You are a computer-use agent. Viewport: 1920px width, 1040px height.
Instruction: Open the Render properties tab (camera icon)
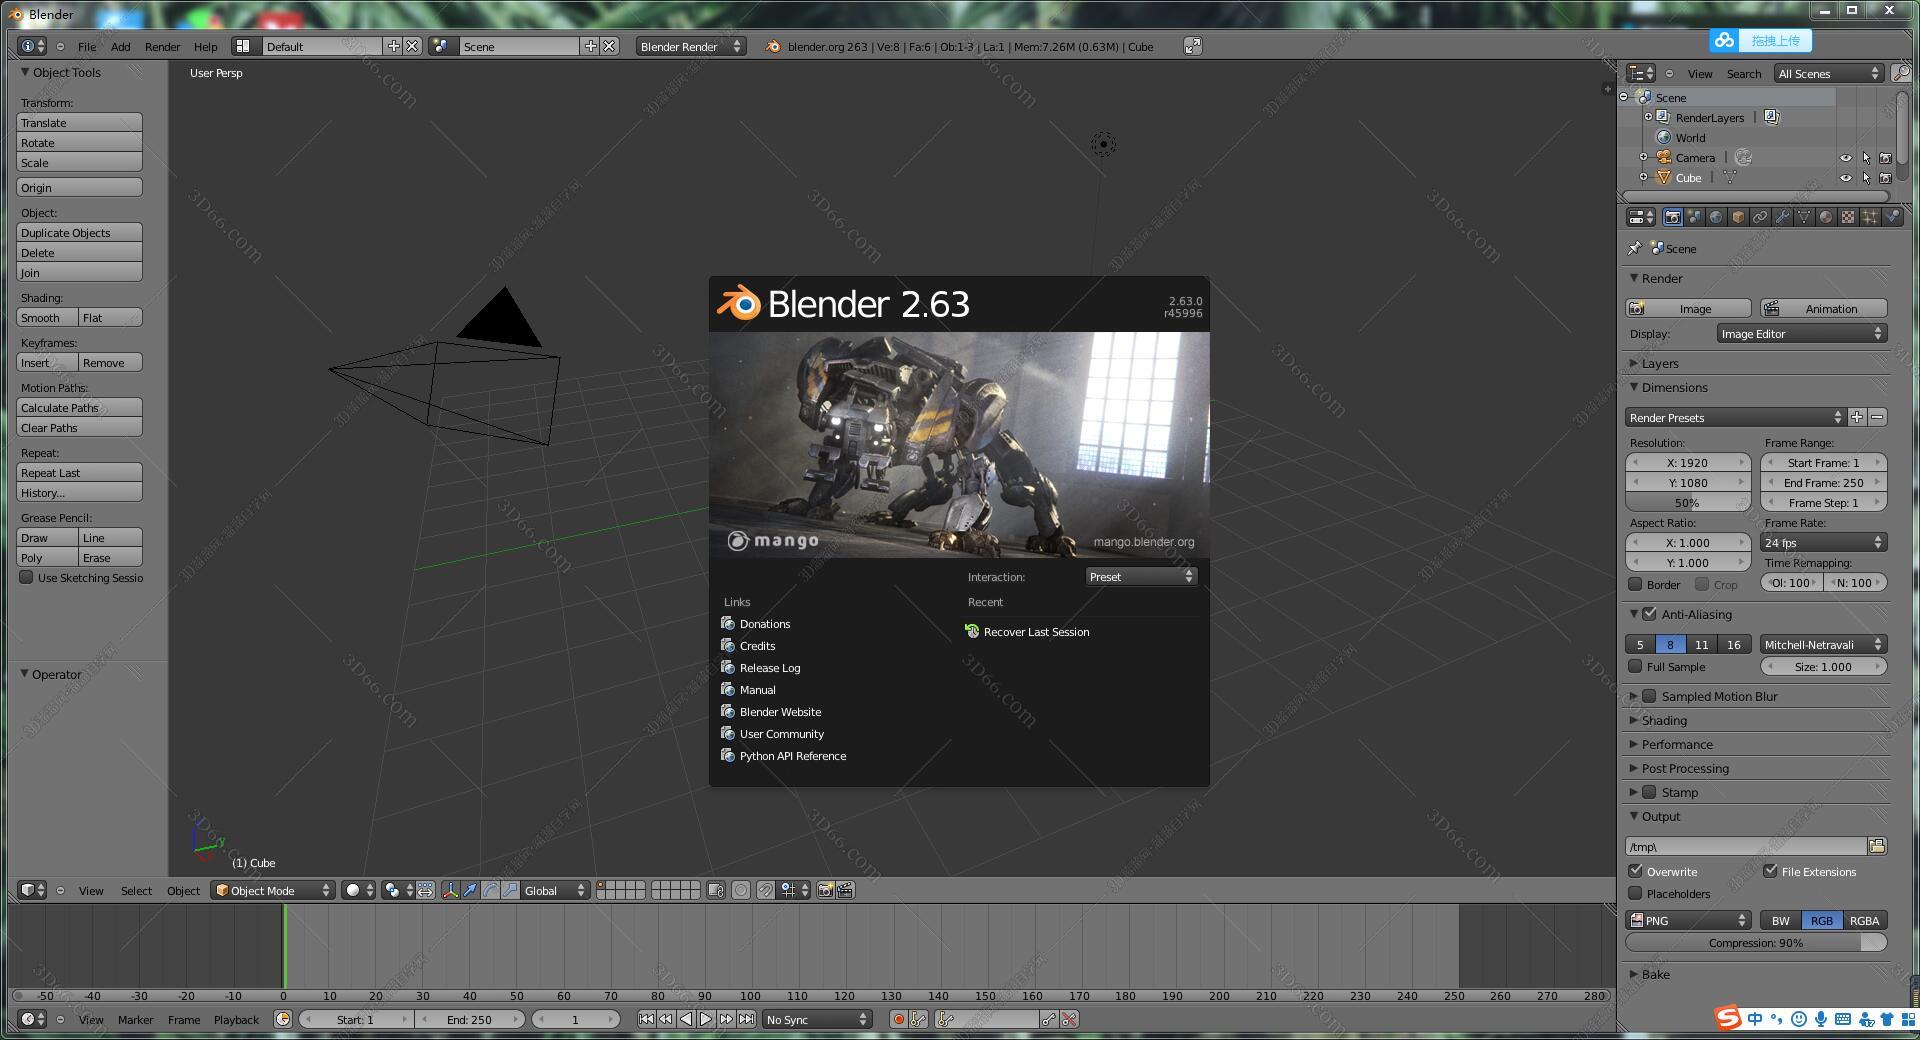tap(1672, 217)
